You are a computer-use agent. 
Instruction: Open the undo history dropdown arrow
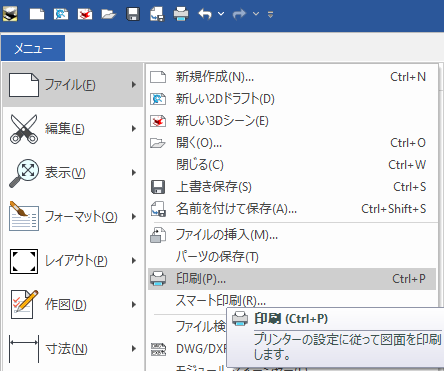click(221, 14)
